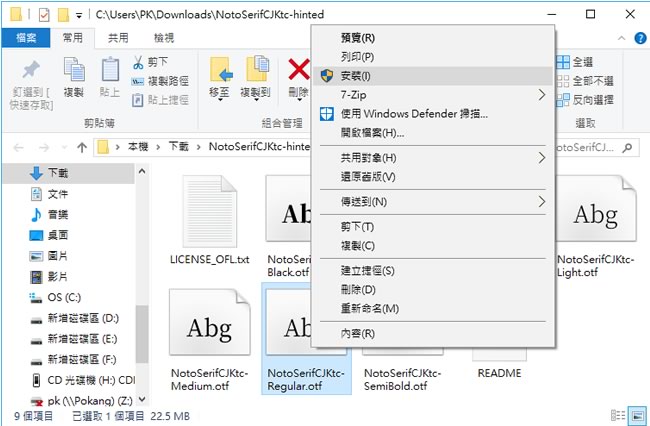Click the Forward arrow navigation button
The width and height of the screenshot is (650, 426).
[x=44, y=148]
